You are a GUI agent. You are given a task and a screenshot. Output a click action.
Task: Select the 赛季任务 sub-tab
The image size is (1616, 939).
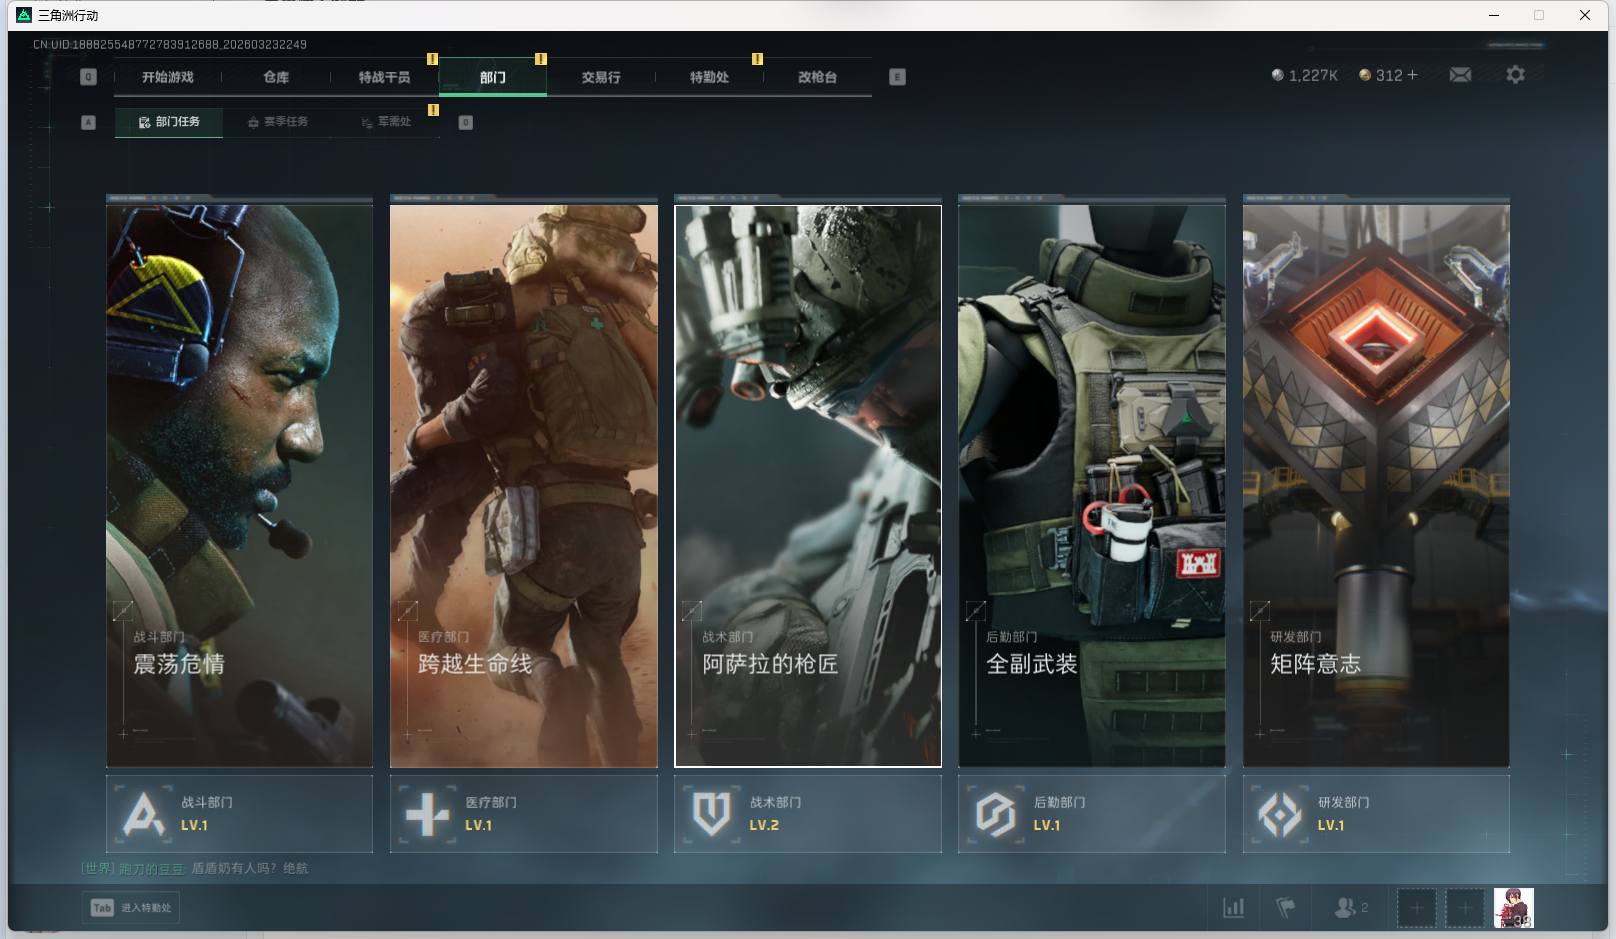278,122
